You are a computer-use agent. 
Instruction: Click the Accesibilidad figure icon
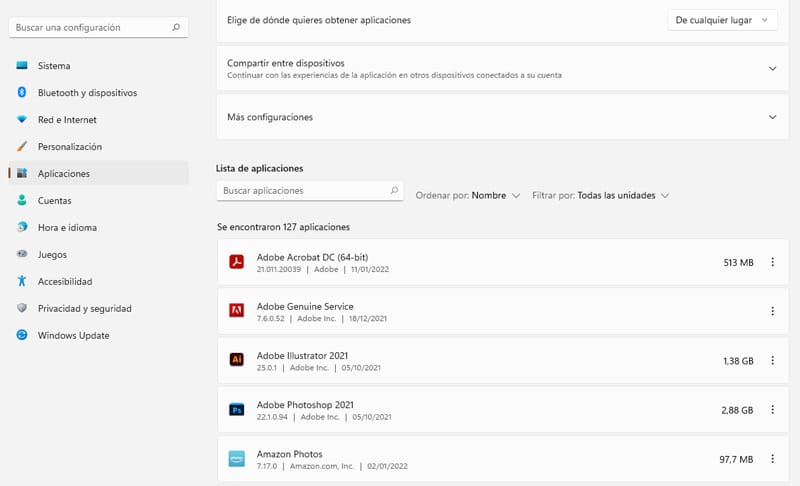[22, 281]
